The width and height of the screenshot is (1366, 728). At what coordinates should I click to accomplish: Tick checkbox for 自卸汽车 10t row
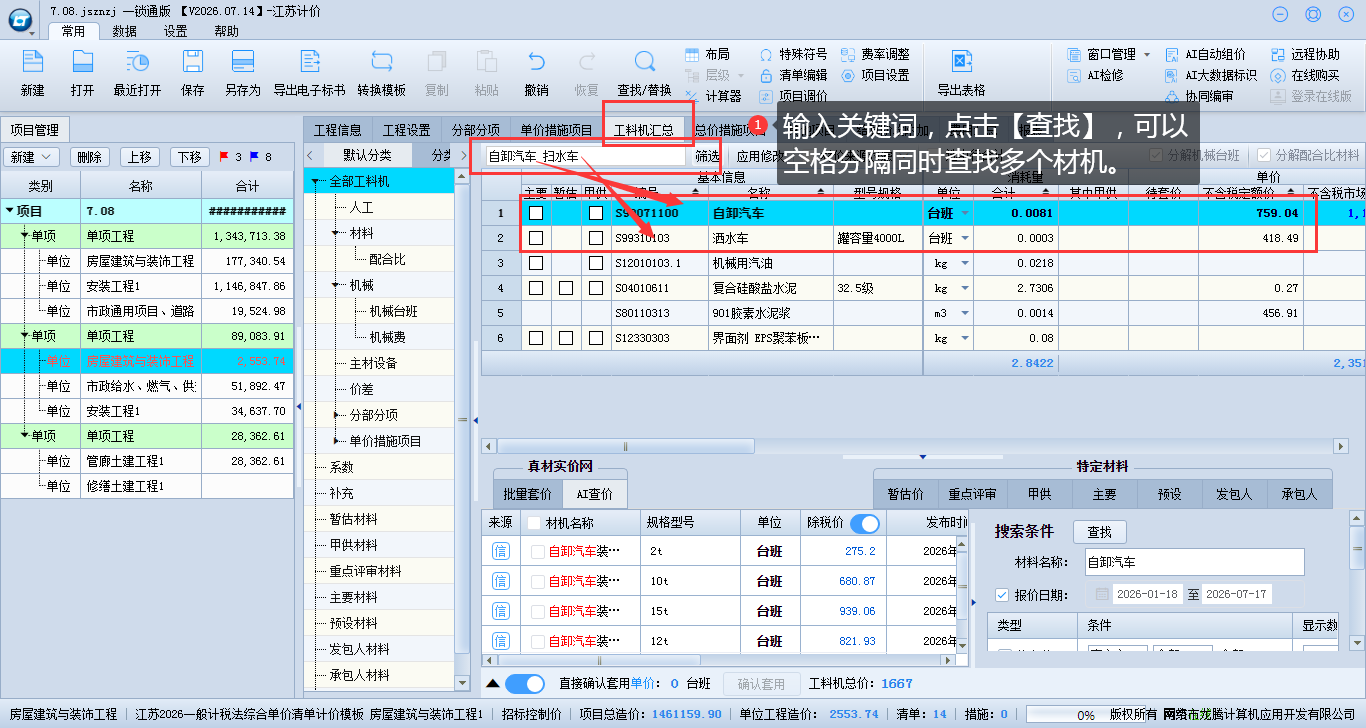click(x=538, y=581)
